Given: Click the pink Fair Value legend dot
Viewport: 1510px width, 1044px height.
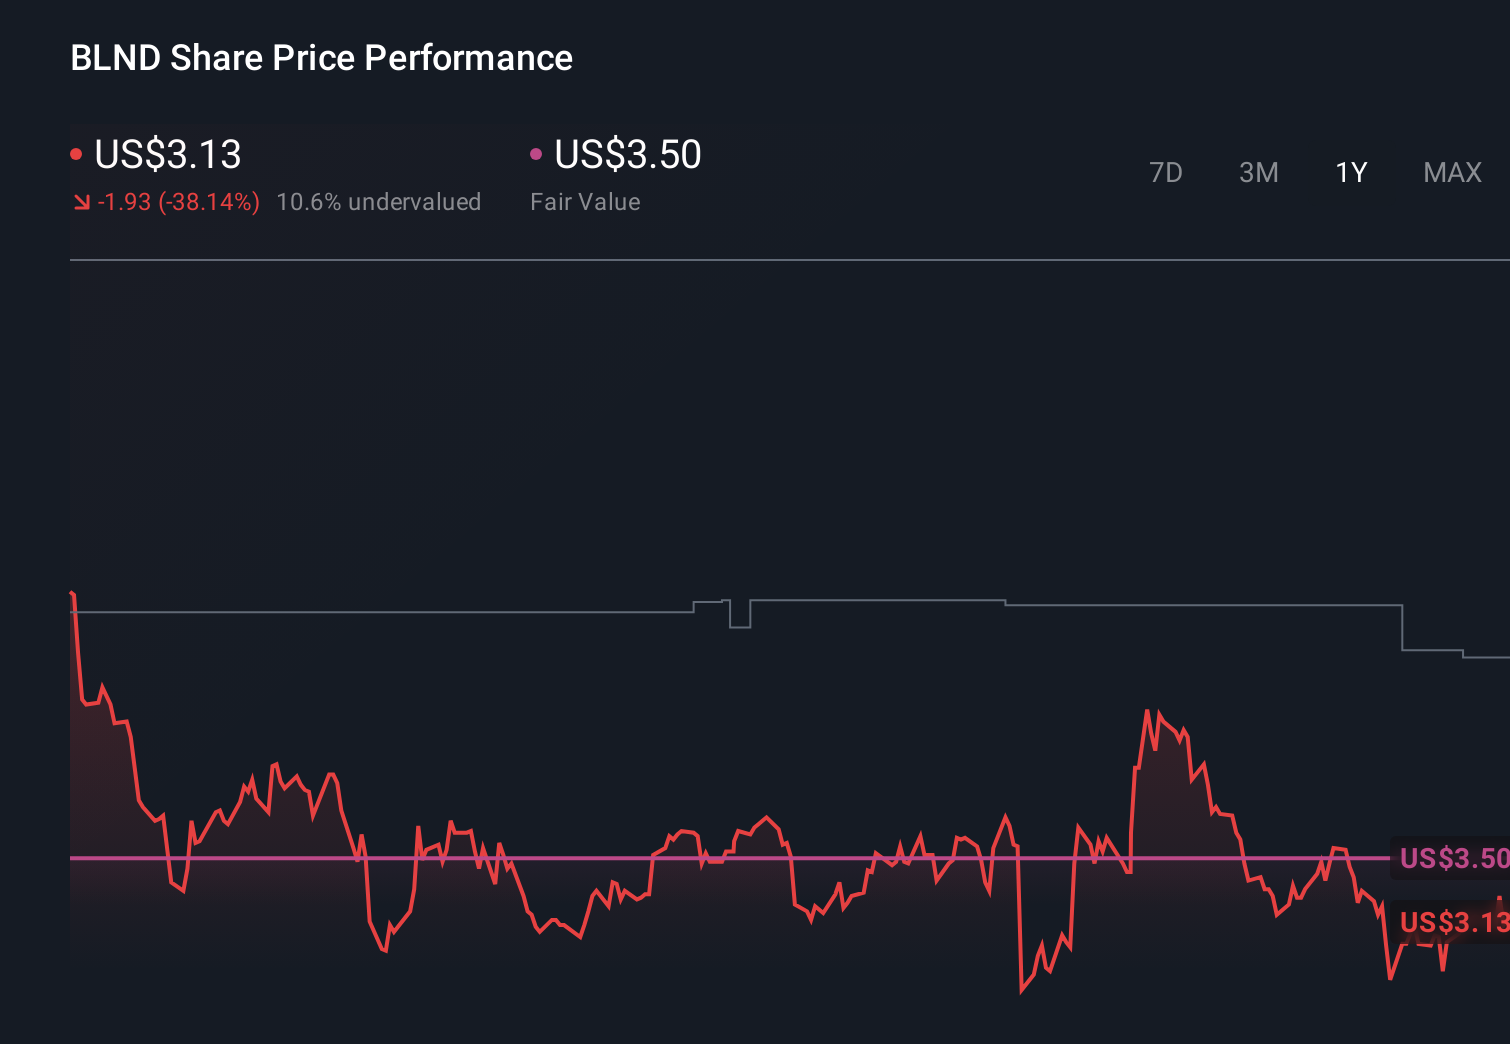Looking at the screenshot, I should 537,153.
